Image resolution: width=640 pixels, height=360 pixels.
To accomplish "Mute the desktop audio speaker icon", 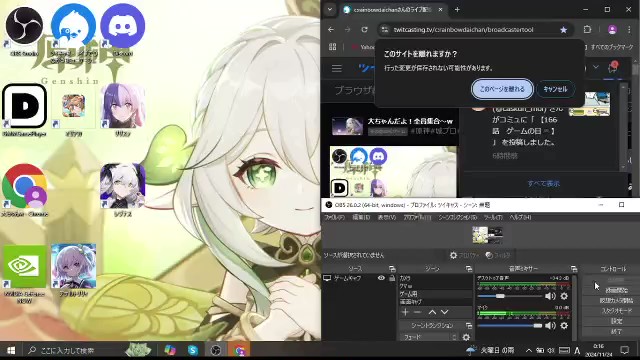I will pyautogui.click(x=550, y=296).
